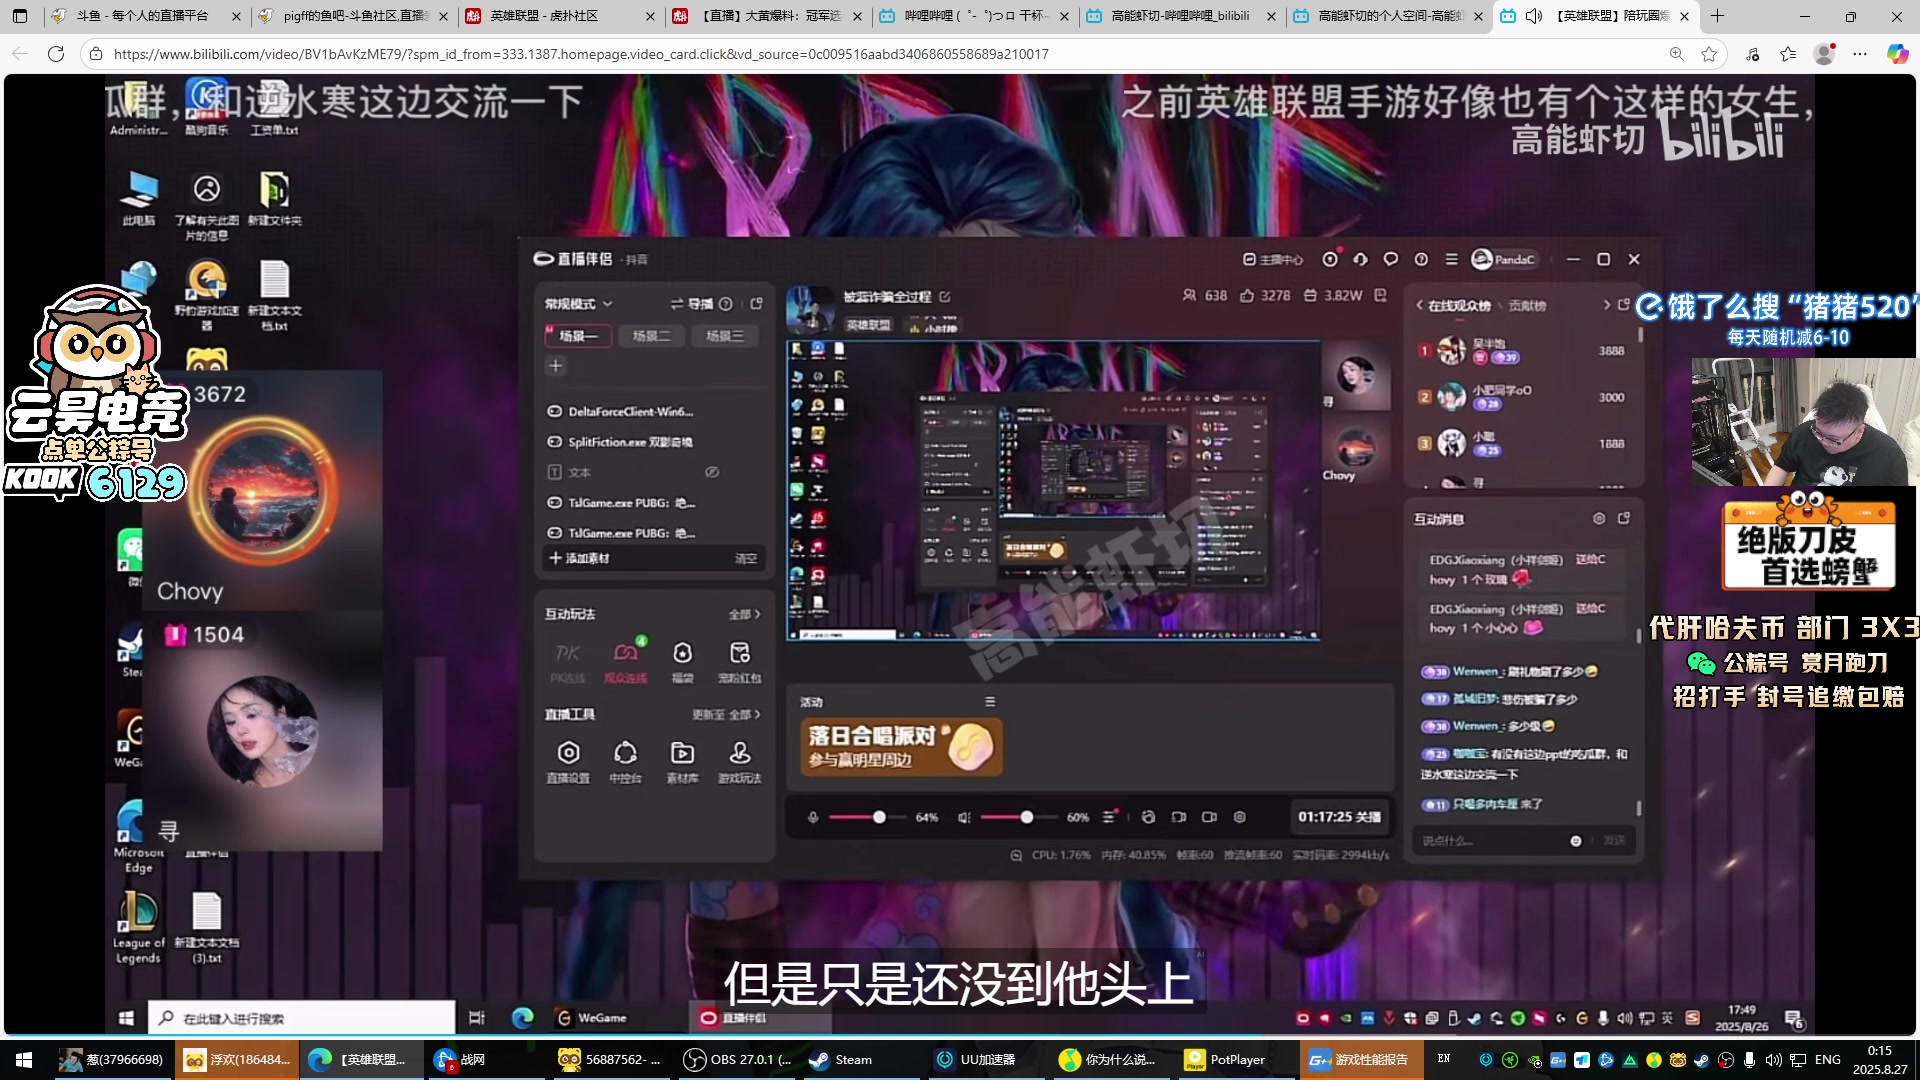This screenshot has height=1080, width=1920.
Task: Click the 发送 send chat button
Action: 1614,841
